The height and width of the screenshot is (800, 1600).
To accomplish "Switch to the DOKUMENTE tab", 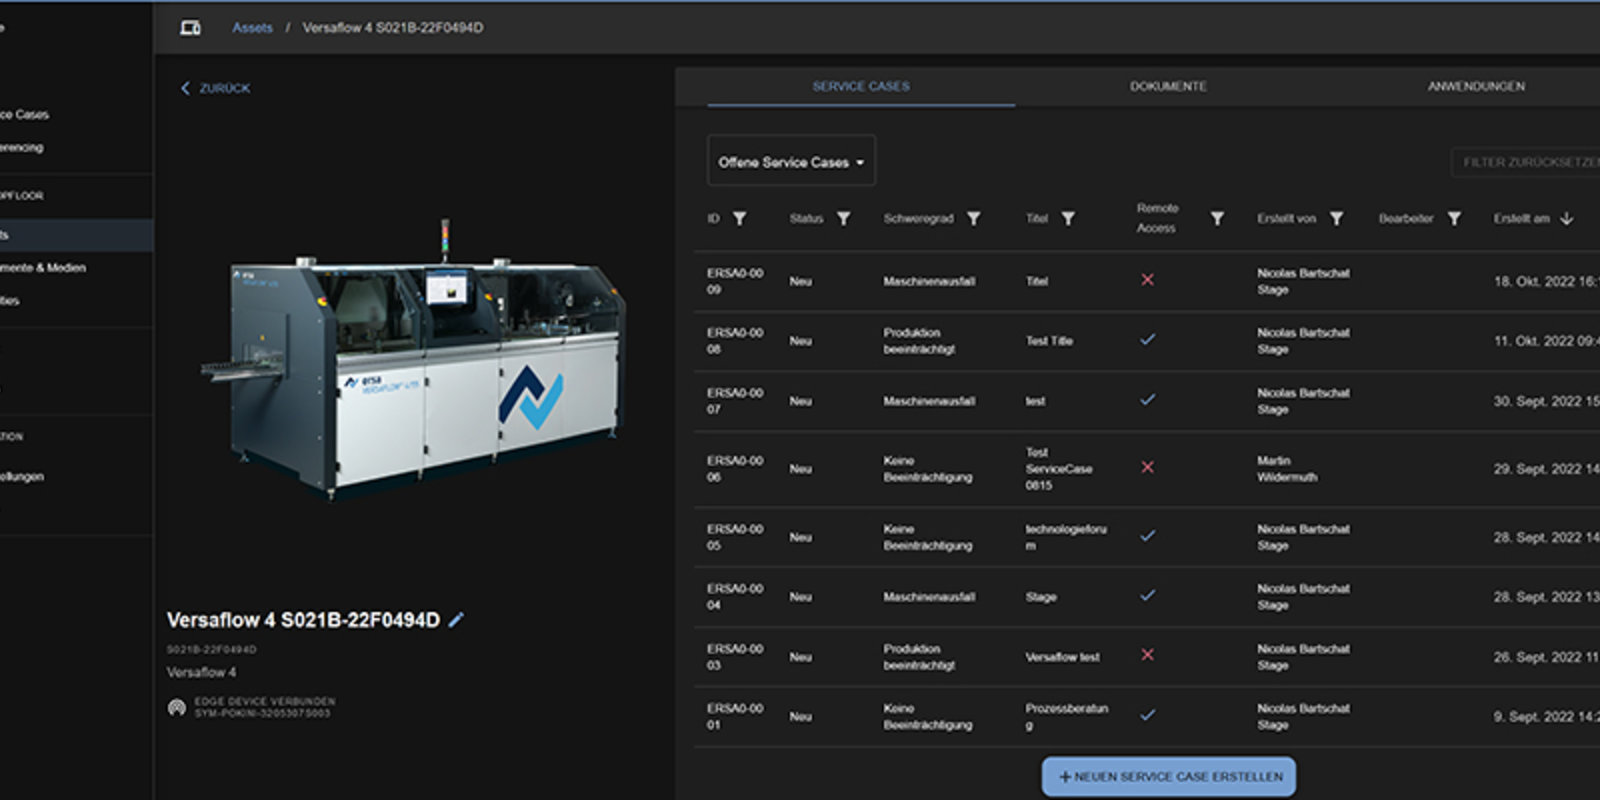I will 1168,87.
